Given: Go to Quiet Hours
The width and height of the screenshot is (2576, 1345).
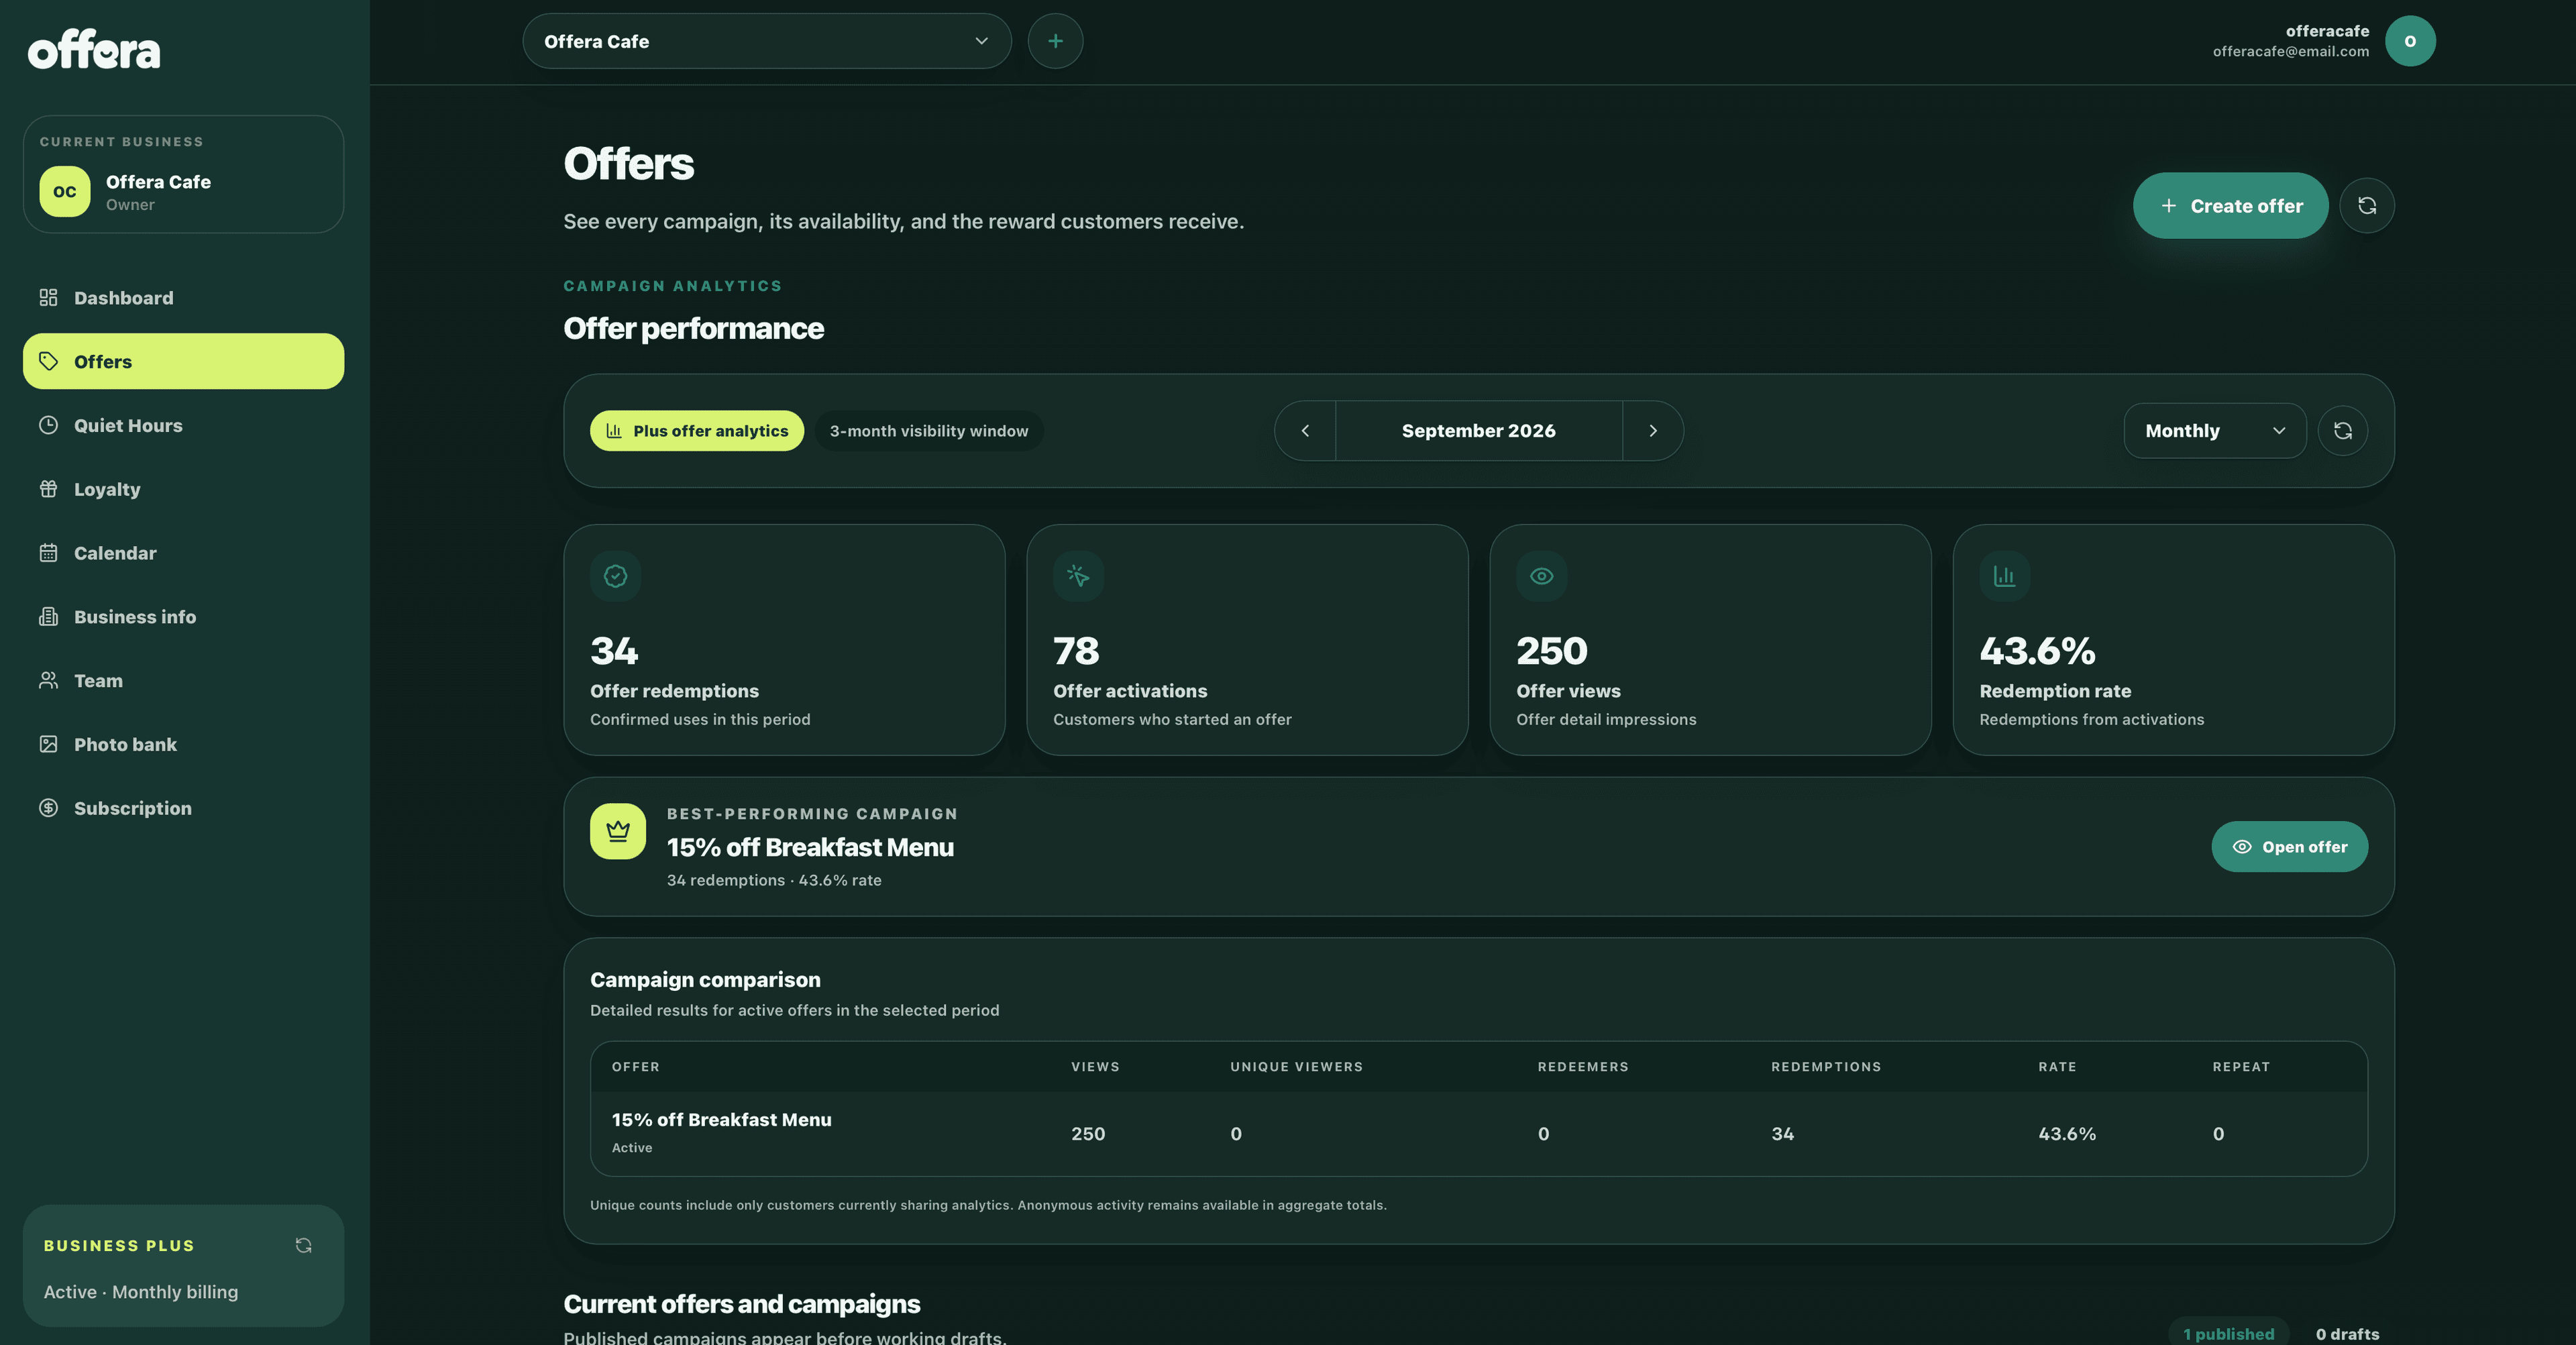Looking at the screenshot, I should 183,425.
